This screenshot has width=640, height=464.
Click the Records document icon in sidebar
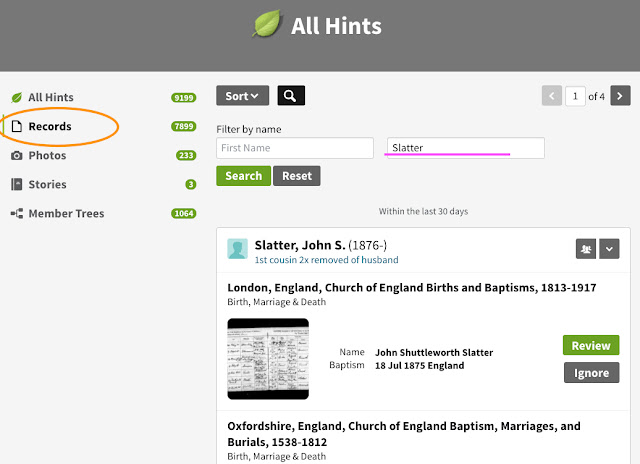(x=16, y=127)
